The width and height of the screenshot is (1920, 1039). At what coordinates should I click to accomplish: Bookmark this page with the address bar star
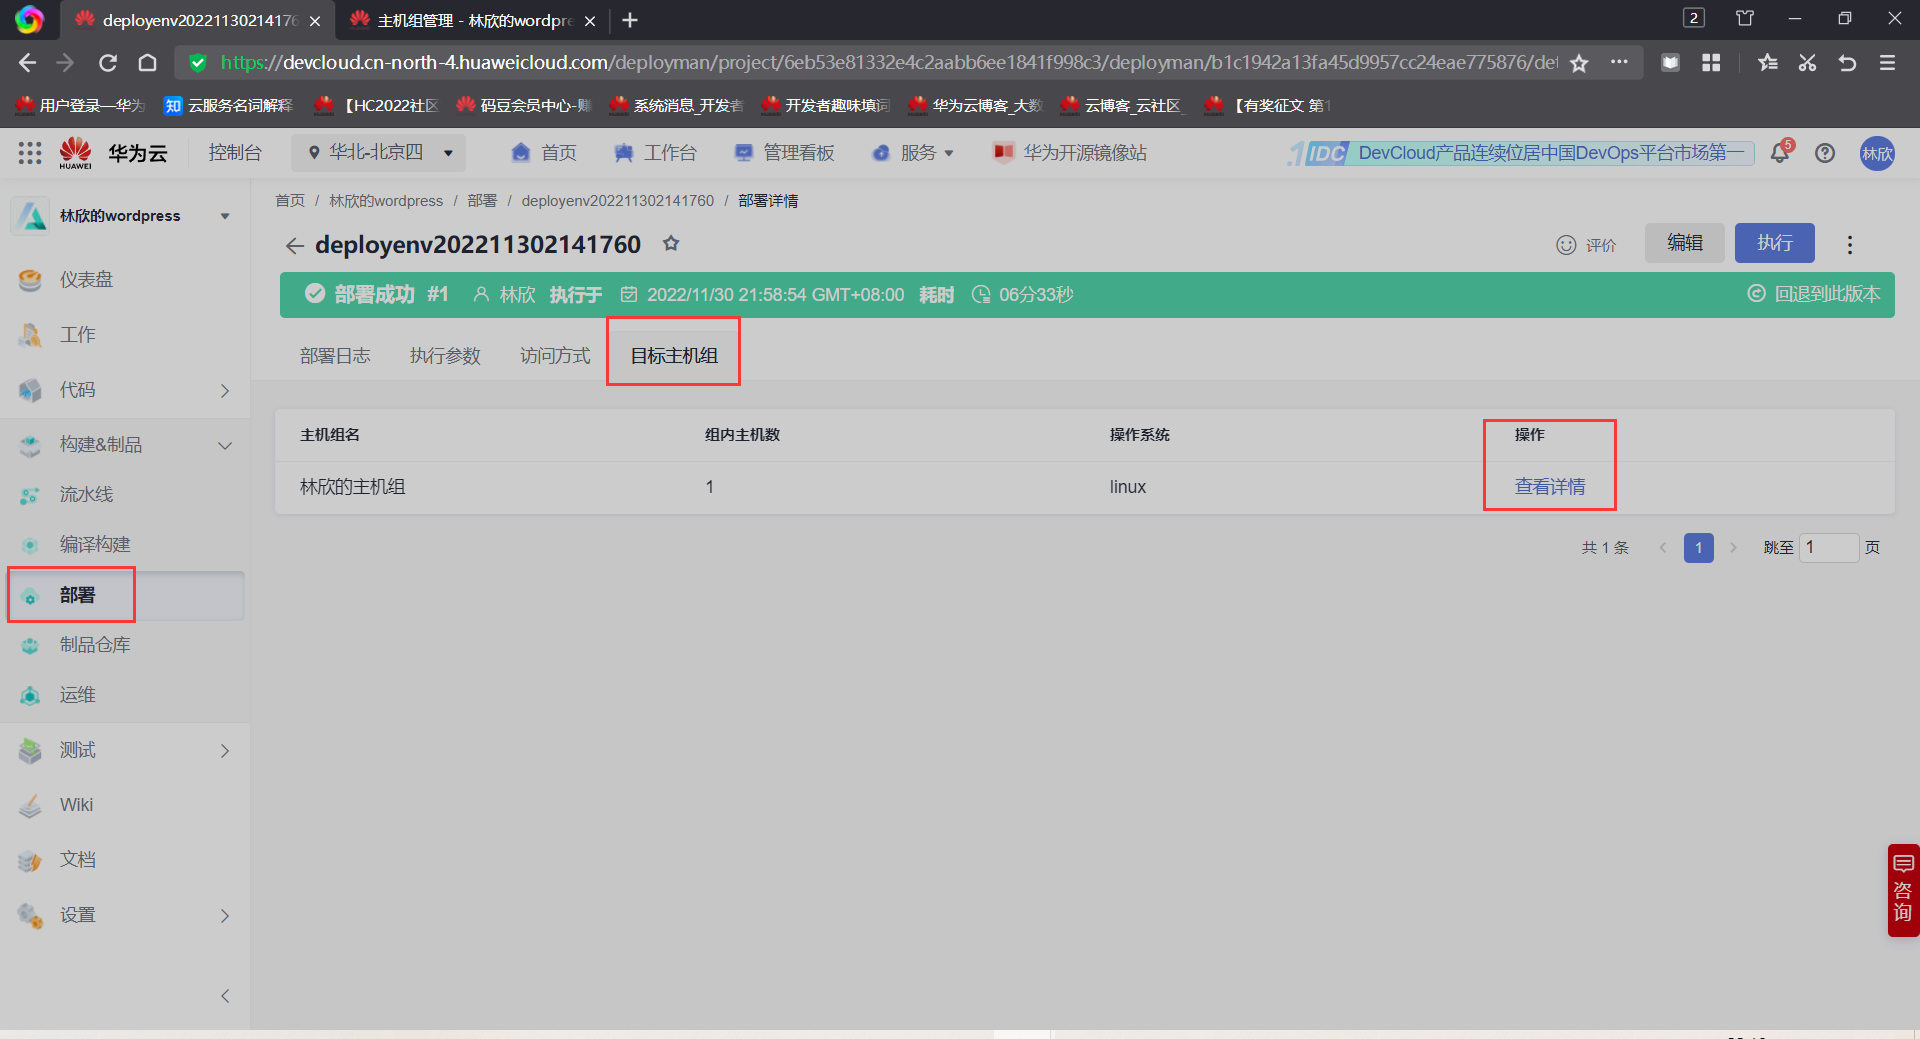point(1579,63)
